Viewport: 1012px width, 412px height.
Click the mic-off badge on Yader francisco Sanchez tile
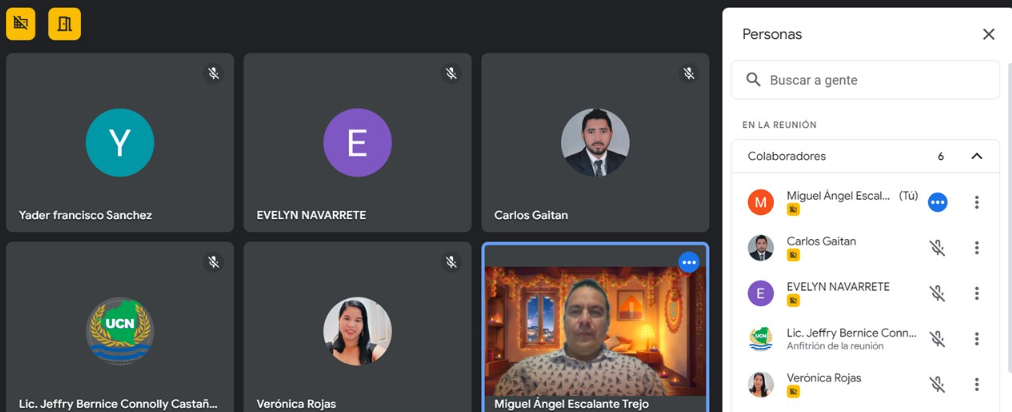[x=214, y=74]
